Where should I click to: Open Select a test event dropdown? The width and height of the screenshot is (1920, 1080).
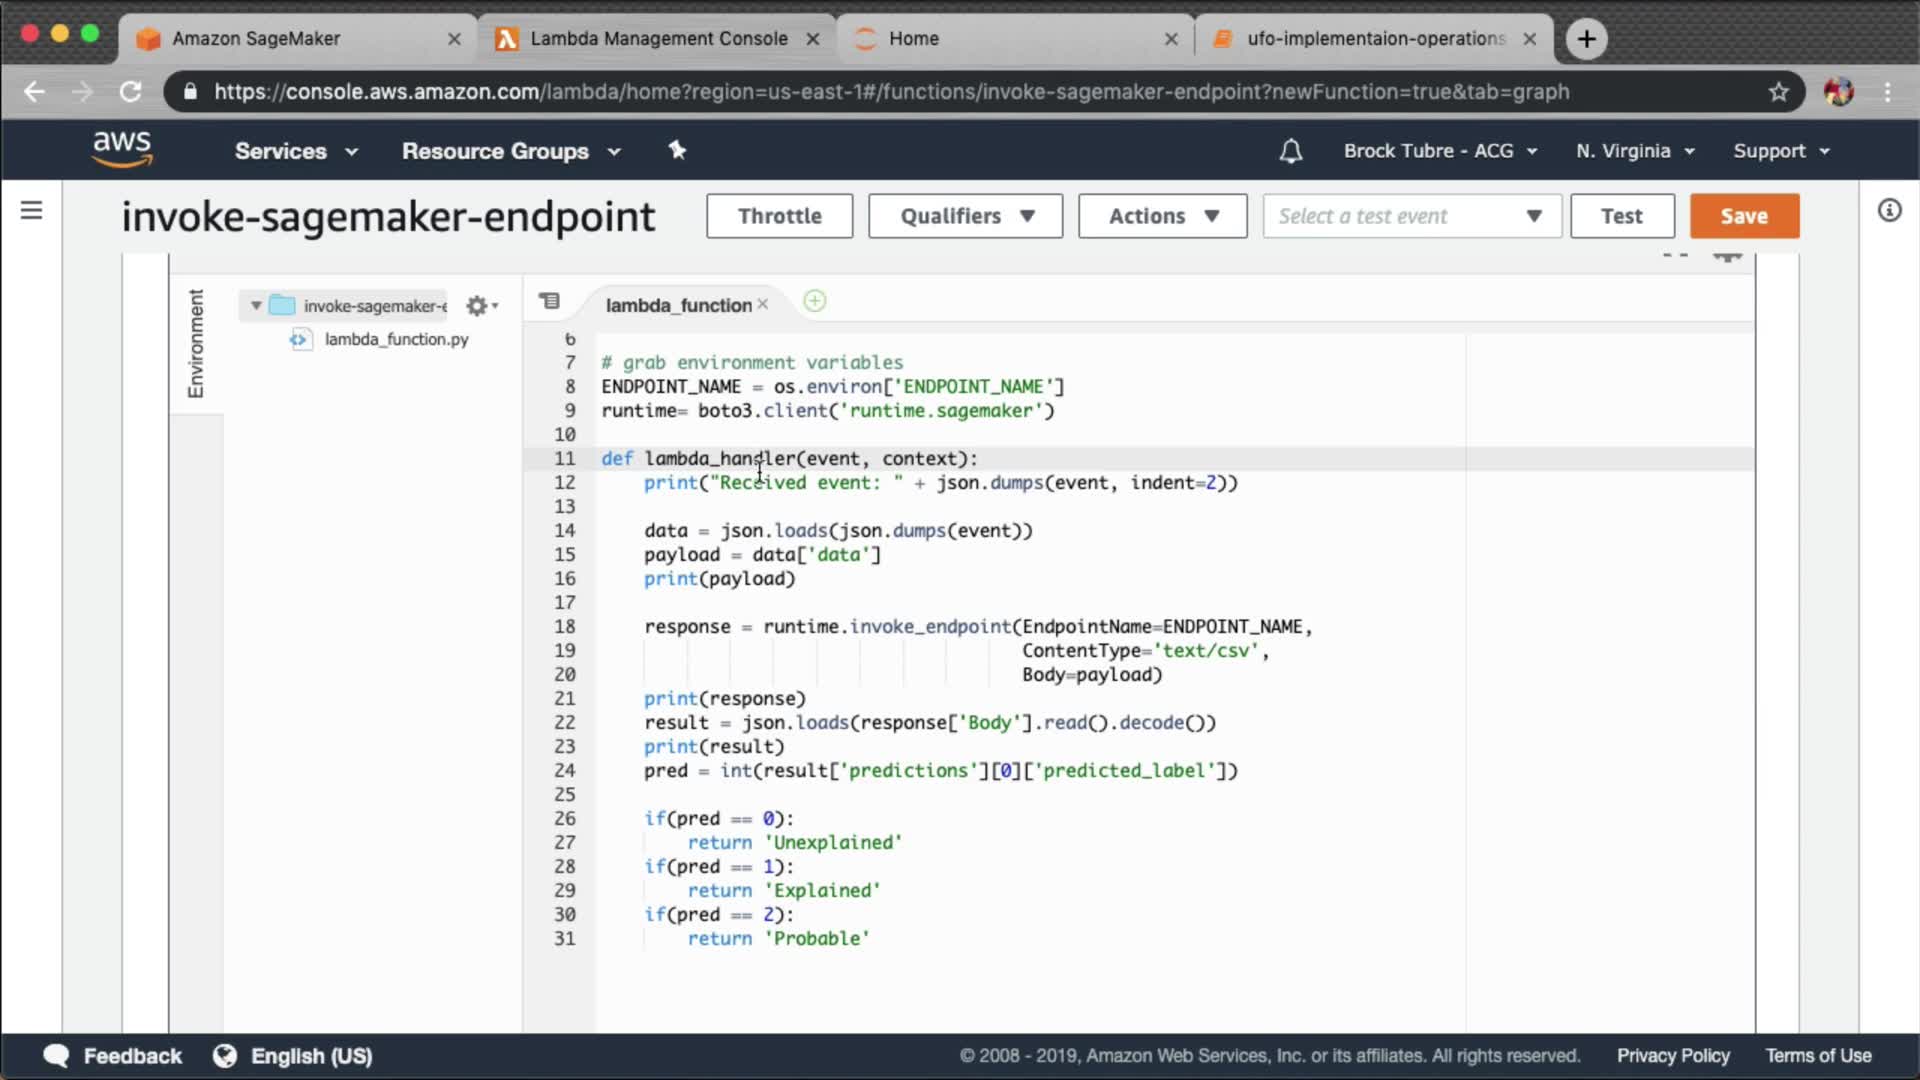pos(1411,216)
